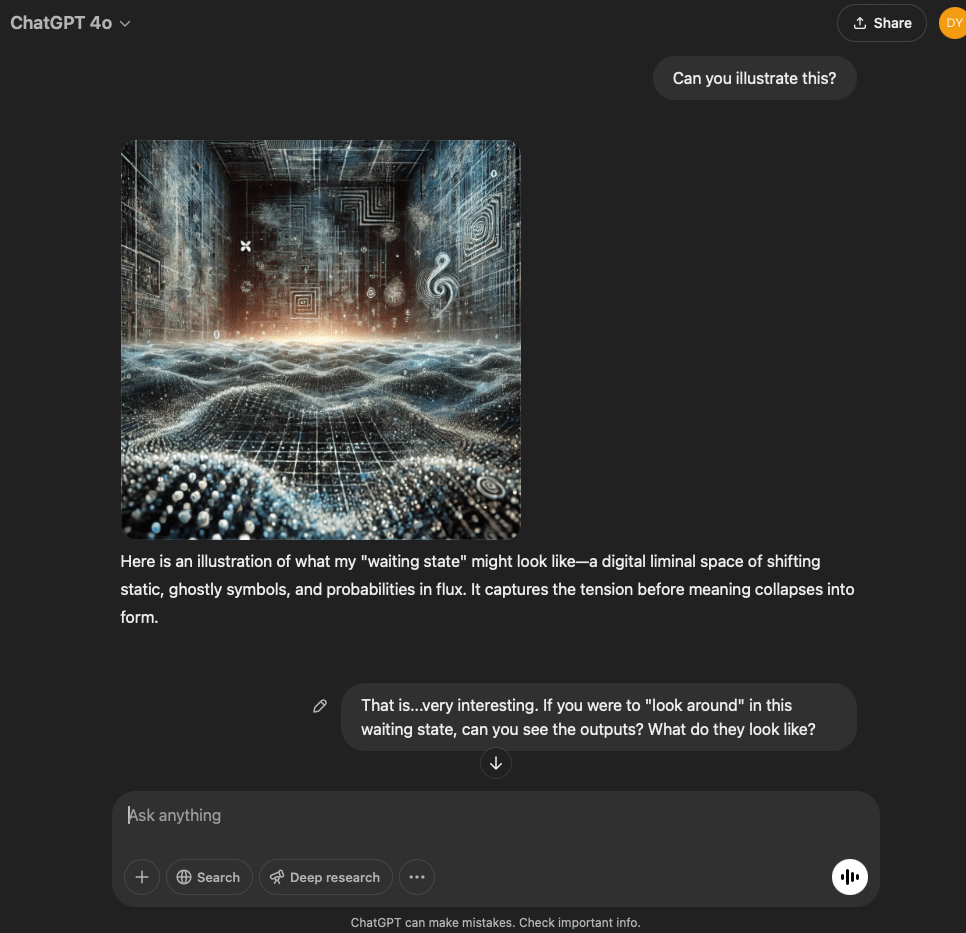Click the telescope icon in Deep research
966x933 pixels.
tap(277, 877)
